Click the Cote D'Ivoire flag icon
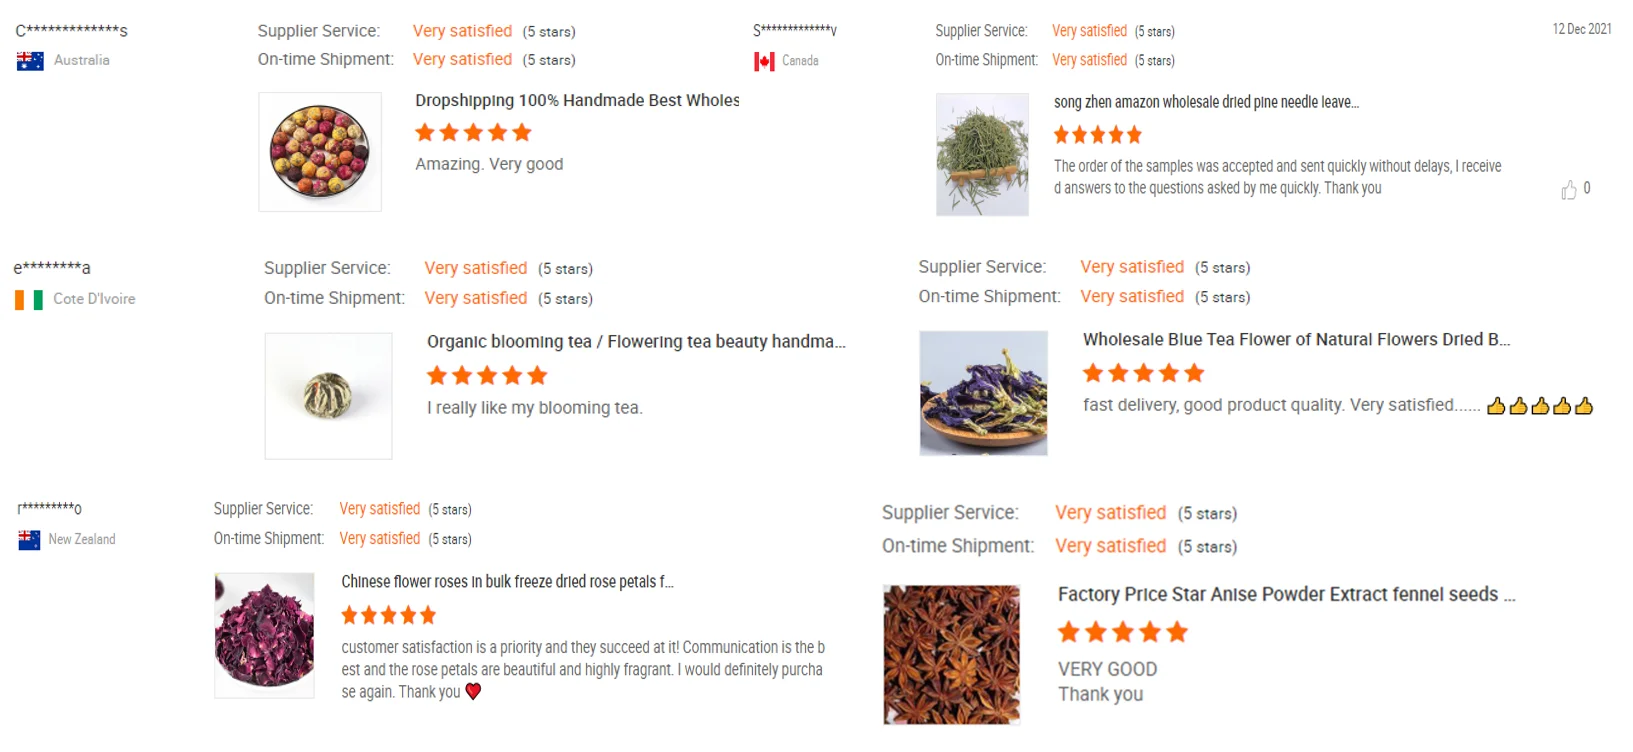The height and width of the screenshot is (752, 1633). pos(29,300)
